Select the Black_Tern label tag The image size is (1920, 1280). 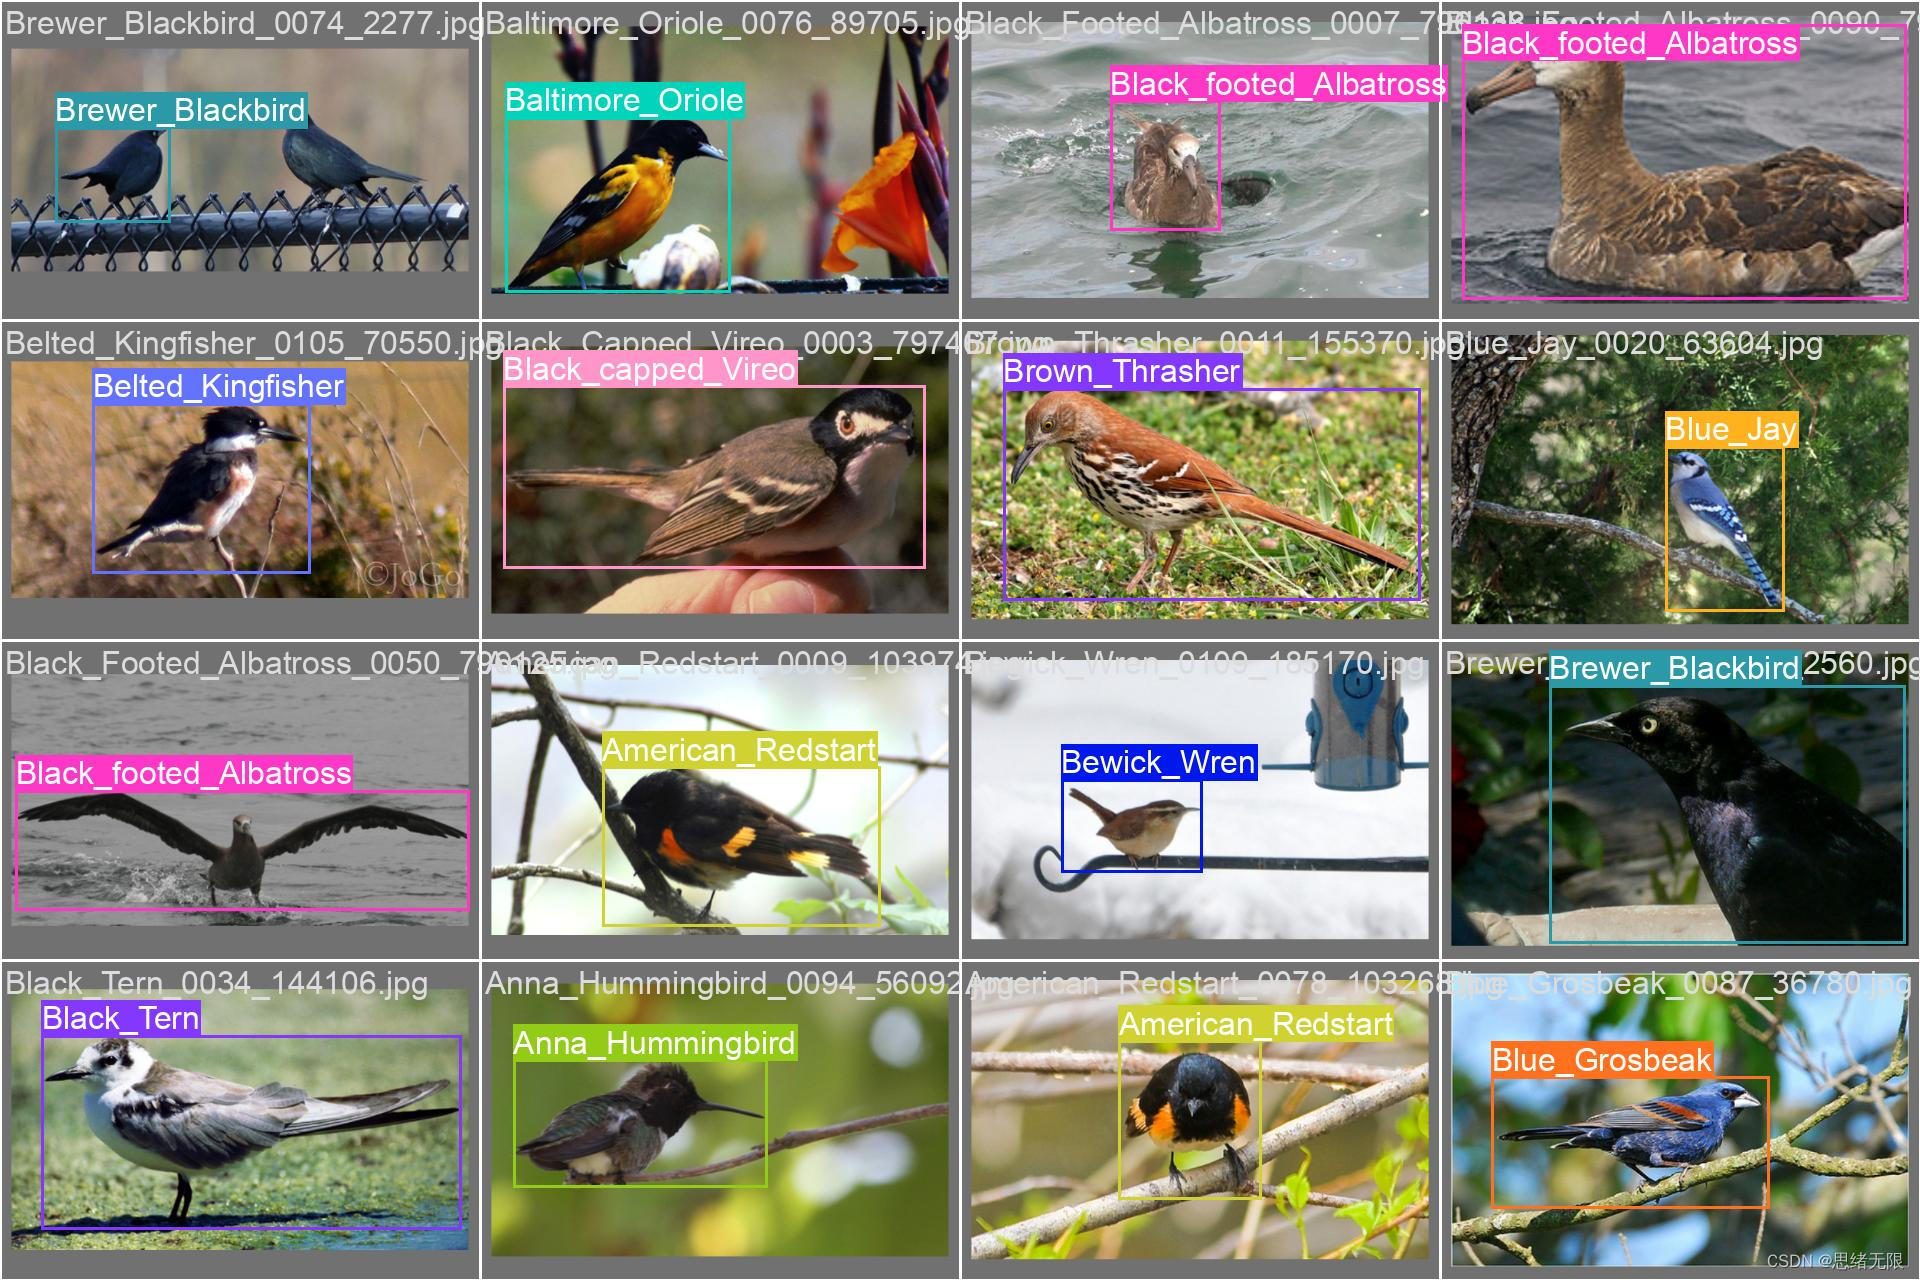tap(121, 1019)
